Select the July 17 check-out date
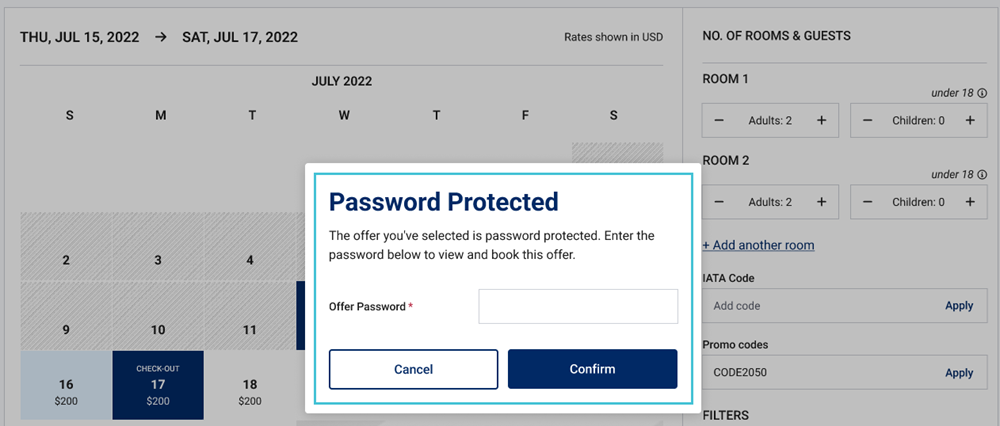Screen dimensions: 1000x426 click(x=158, y=385)
